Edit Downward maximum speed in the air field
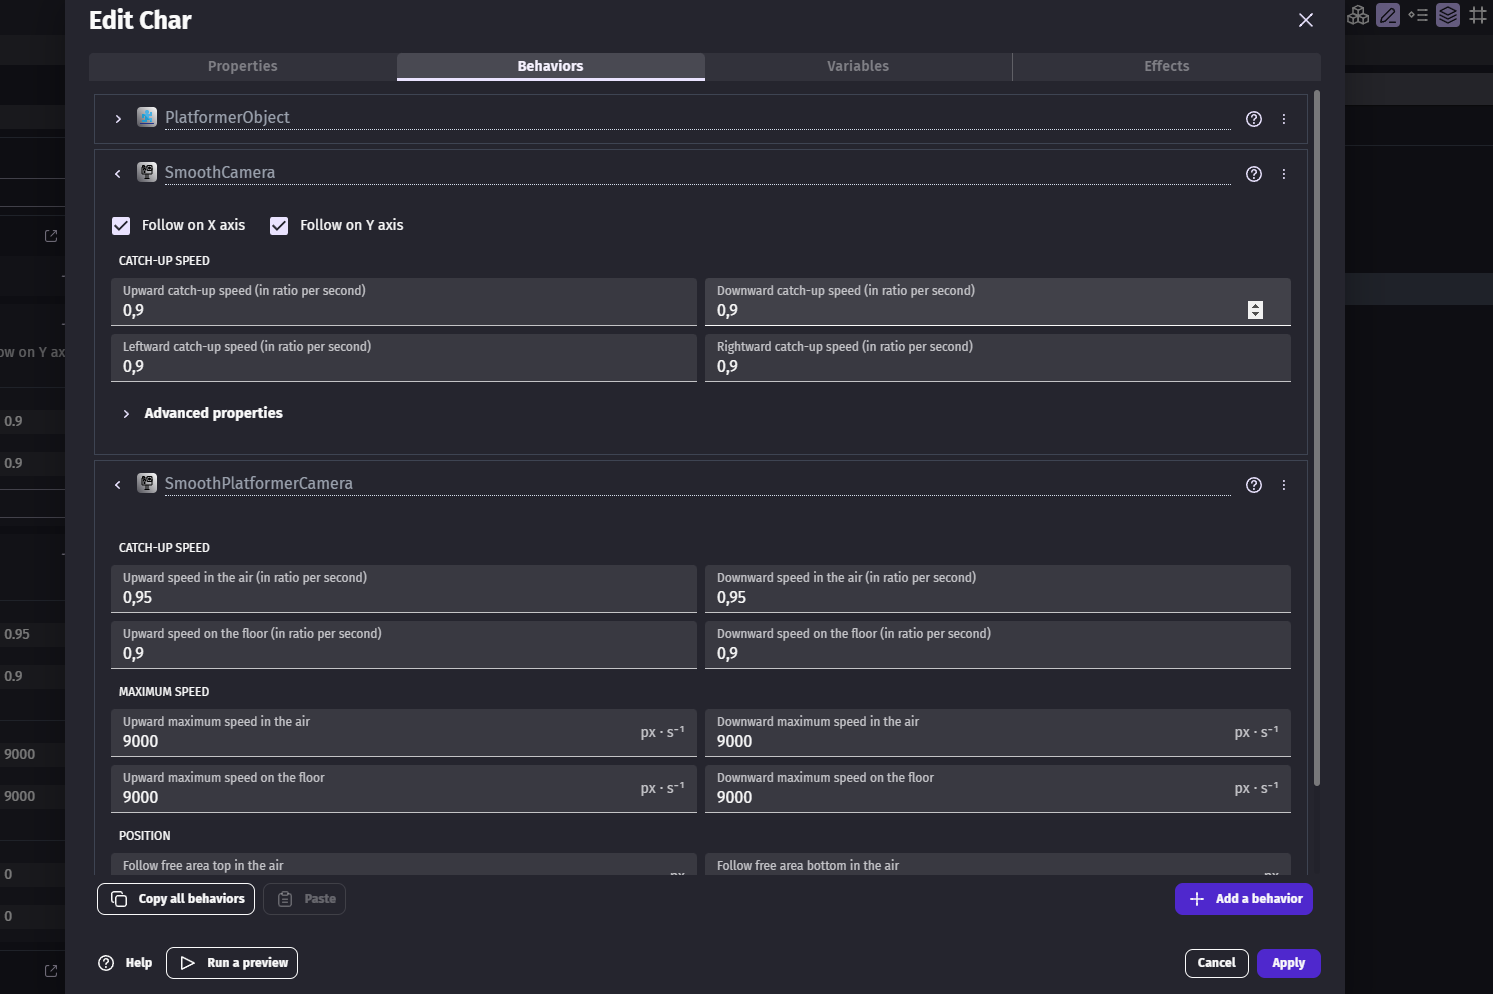The image size is (1493, 994). [998, 733]
